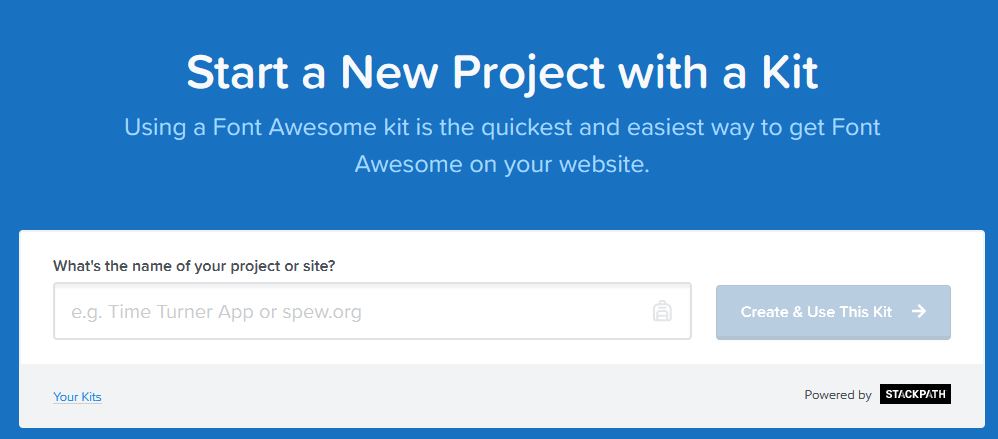
Task: Click the subtitle paragraph about Font Awesome kits
Action: pos(502,146)
